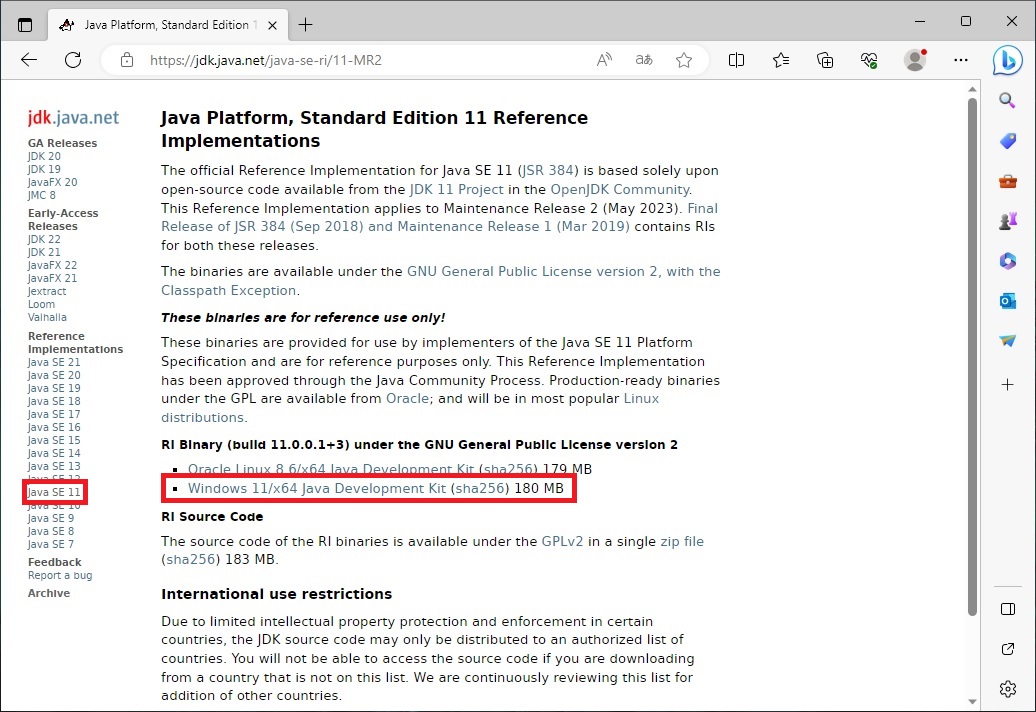The width and height of the screenshot is (1036, 712).
Task: Open JDK 19 link
Action: coord(44,169)
